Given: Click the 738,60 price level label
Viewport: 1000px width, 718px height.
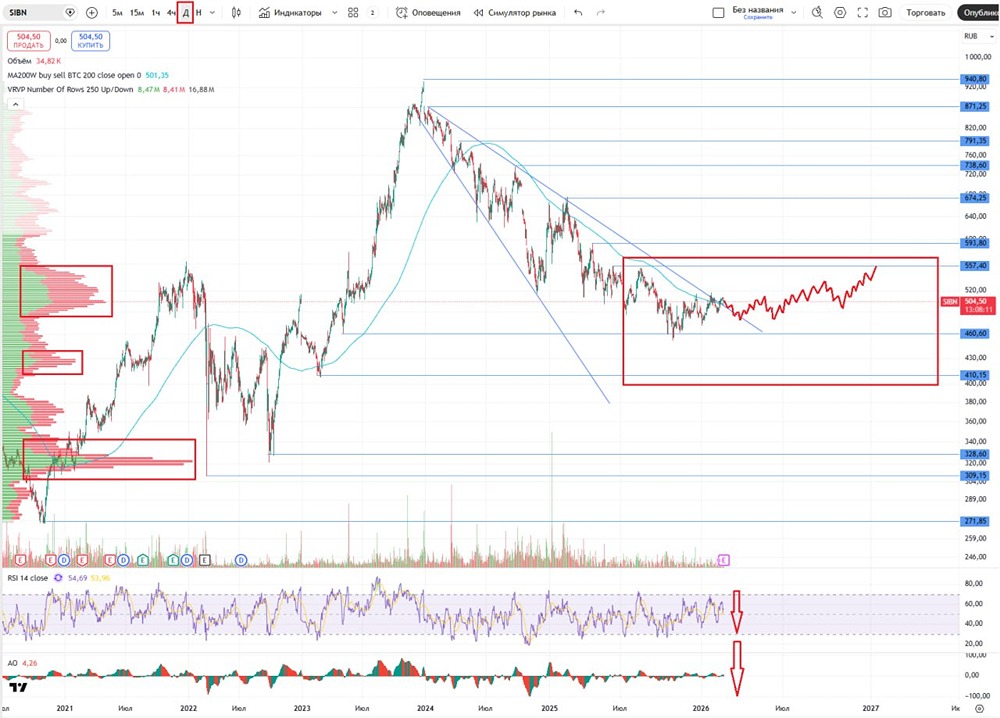Looking at the screenshot, I should coord(976,165).
